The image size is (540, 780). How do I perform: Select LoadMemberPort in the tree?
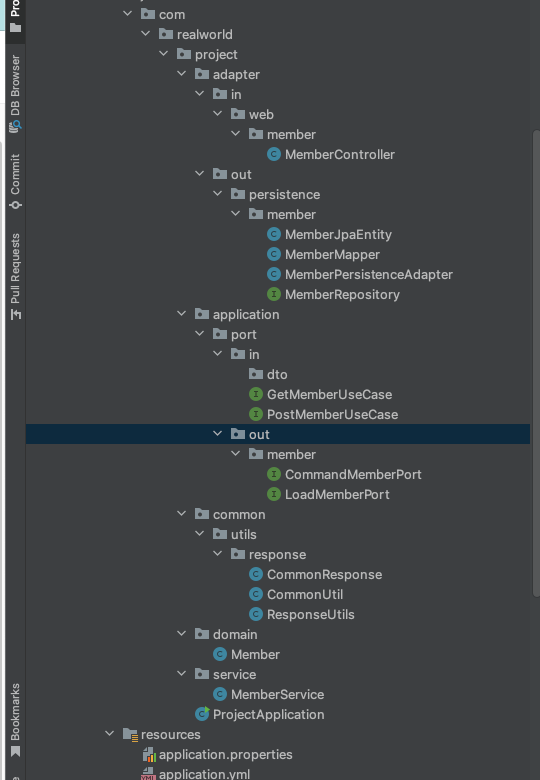click(337, 494)
